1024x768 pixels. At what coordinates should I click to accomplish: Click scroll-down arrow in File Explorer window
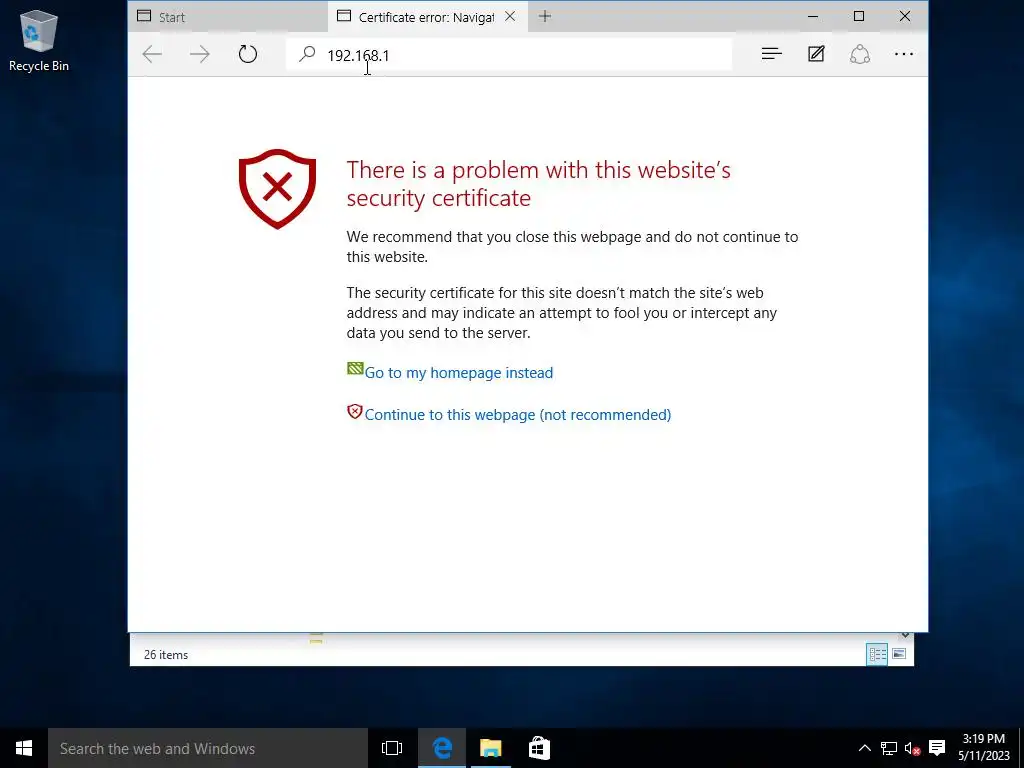coord(904,635)
